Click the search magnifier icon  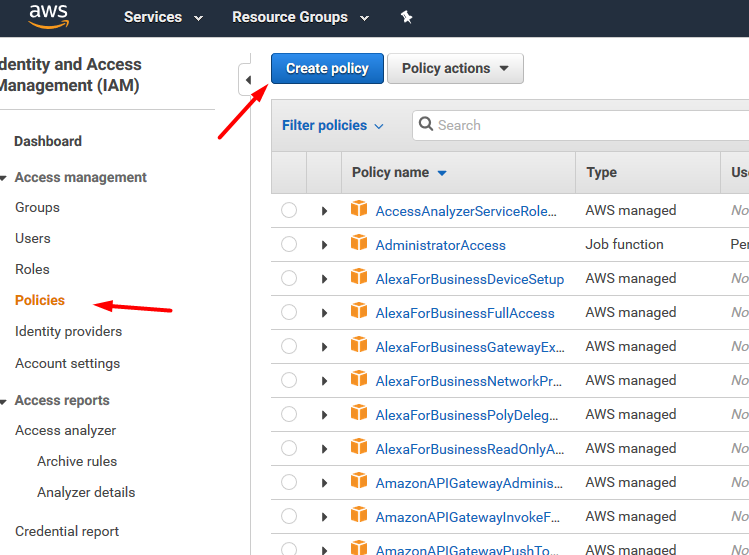click(x=426, y=124)
